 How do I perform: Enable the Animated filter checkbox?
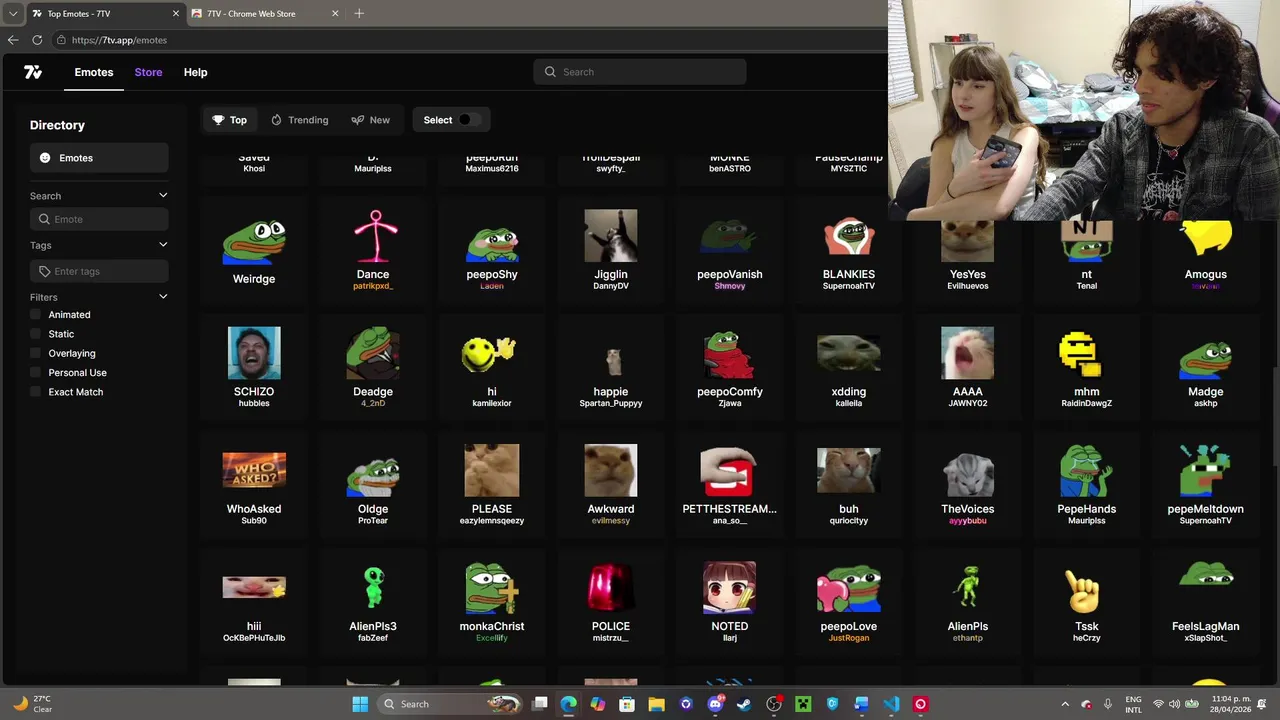point(36,314)
